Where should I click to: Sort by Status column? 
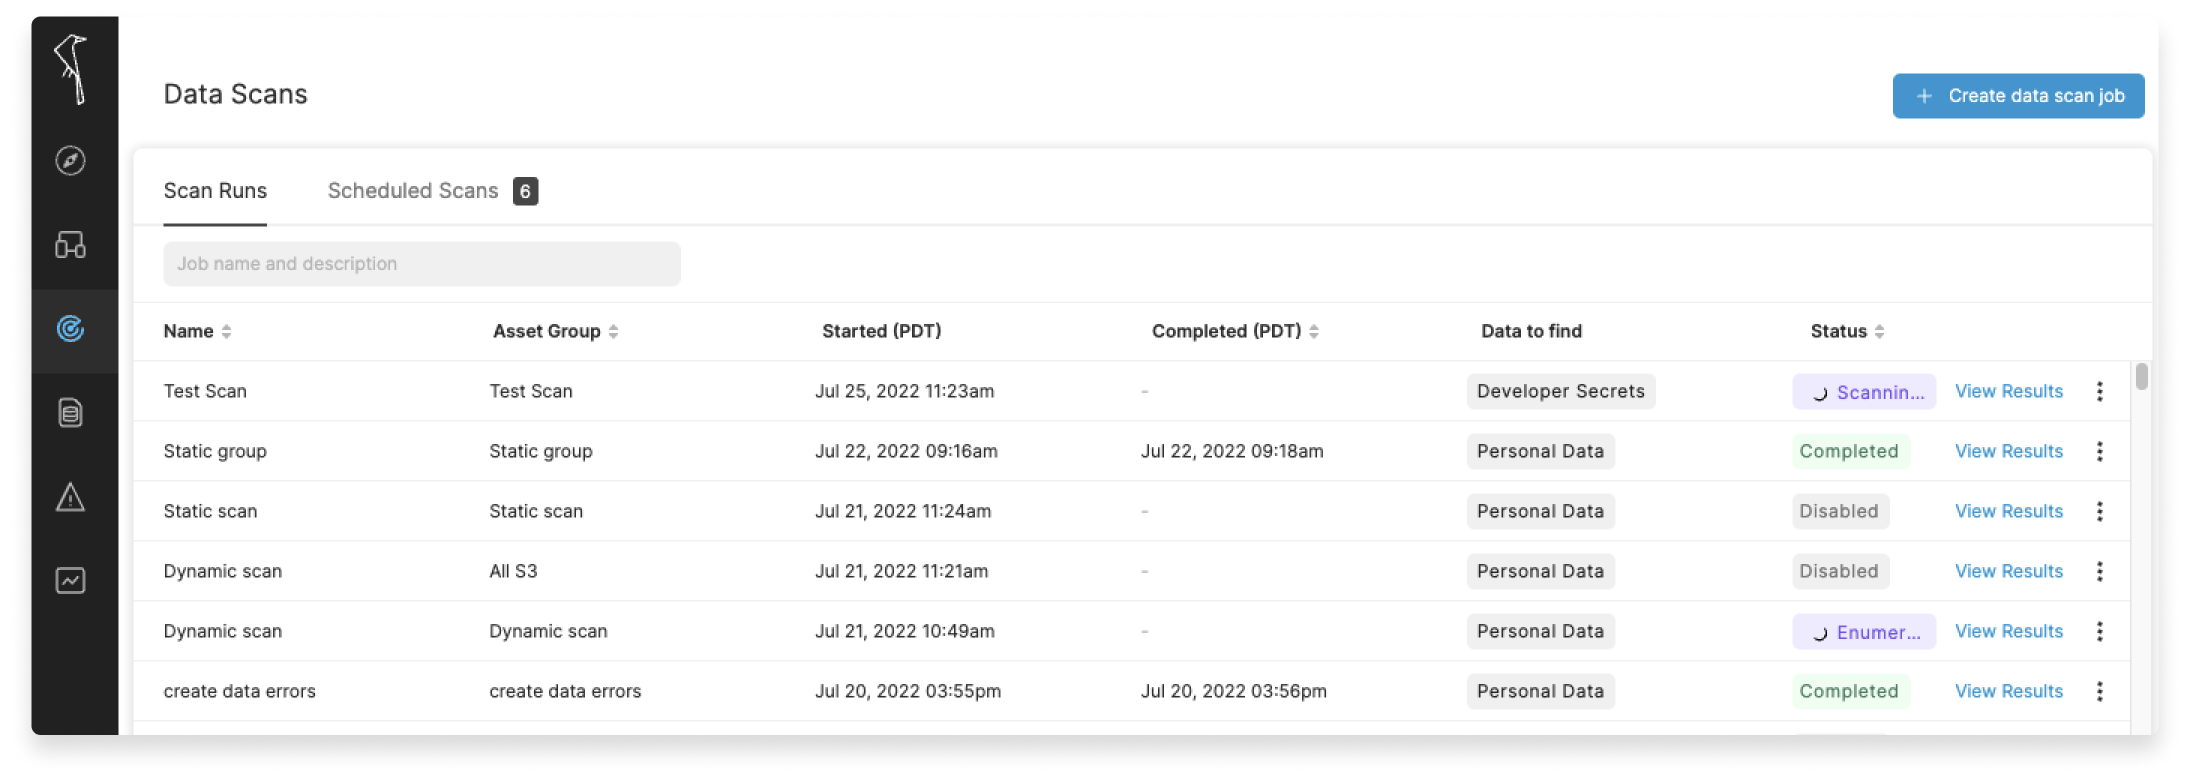coord(1879,331)
